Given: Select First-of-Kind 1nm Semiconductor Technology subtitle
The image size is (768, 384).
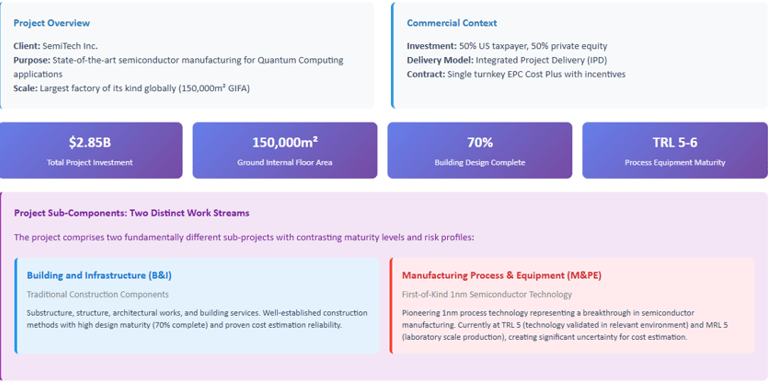Looking at the screenshot, I should pos(486,294).
